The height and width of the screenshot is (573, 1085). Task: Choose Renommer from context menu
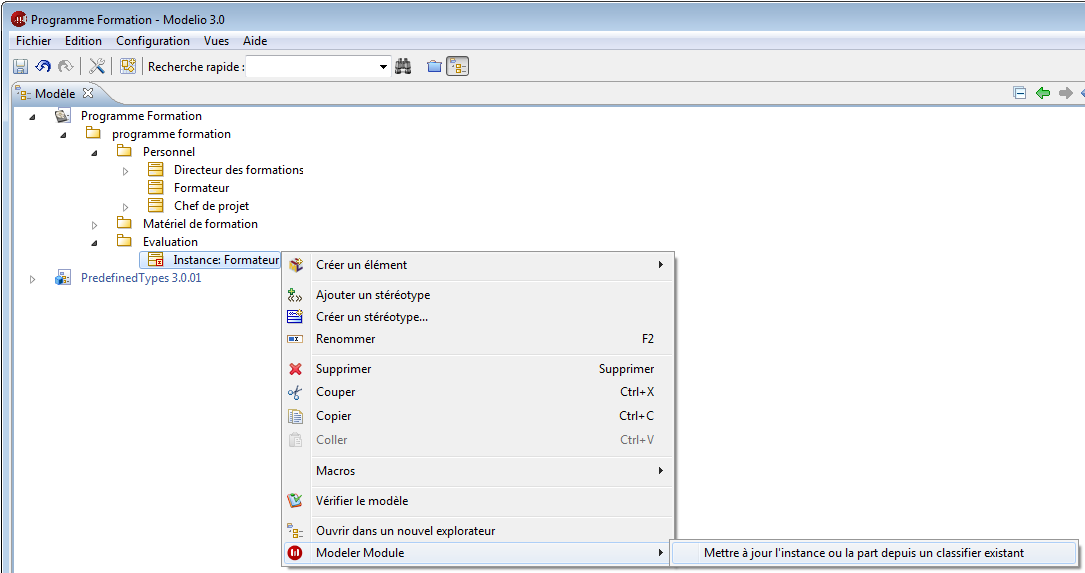click(477, 339)
